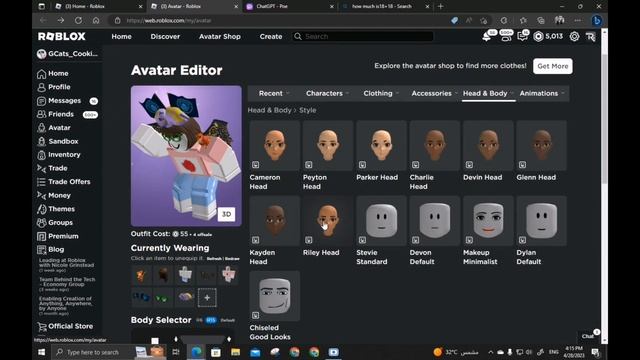The height and width of the screenshot is (360, 640).
Task: Open Inventory in left sidebar
Action: tap(59, 155)
